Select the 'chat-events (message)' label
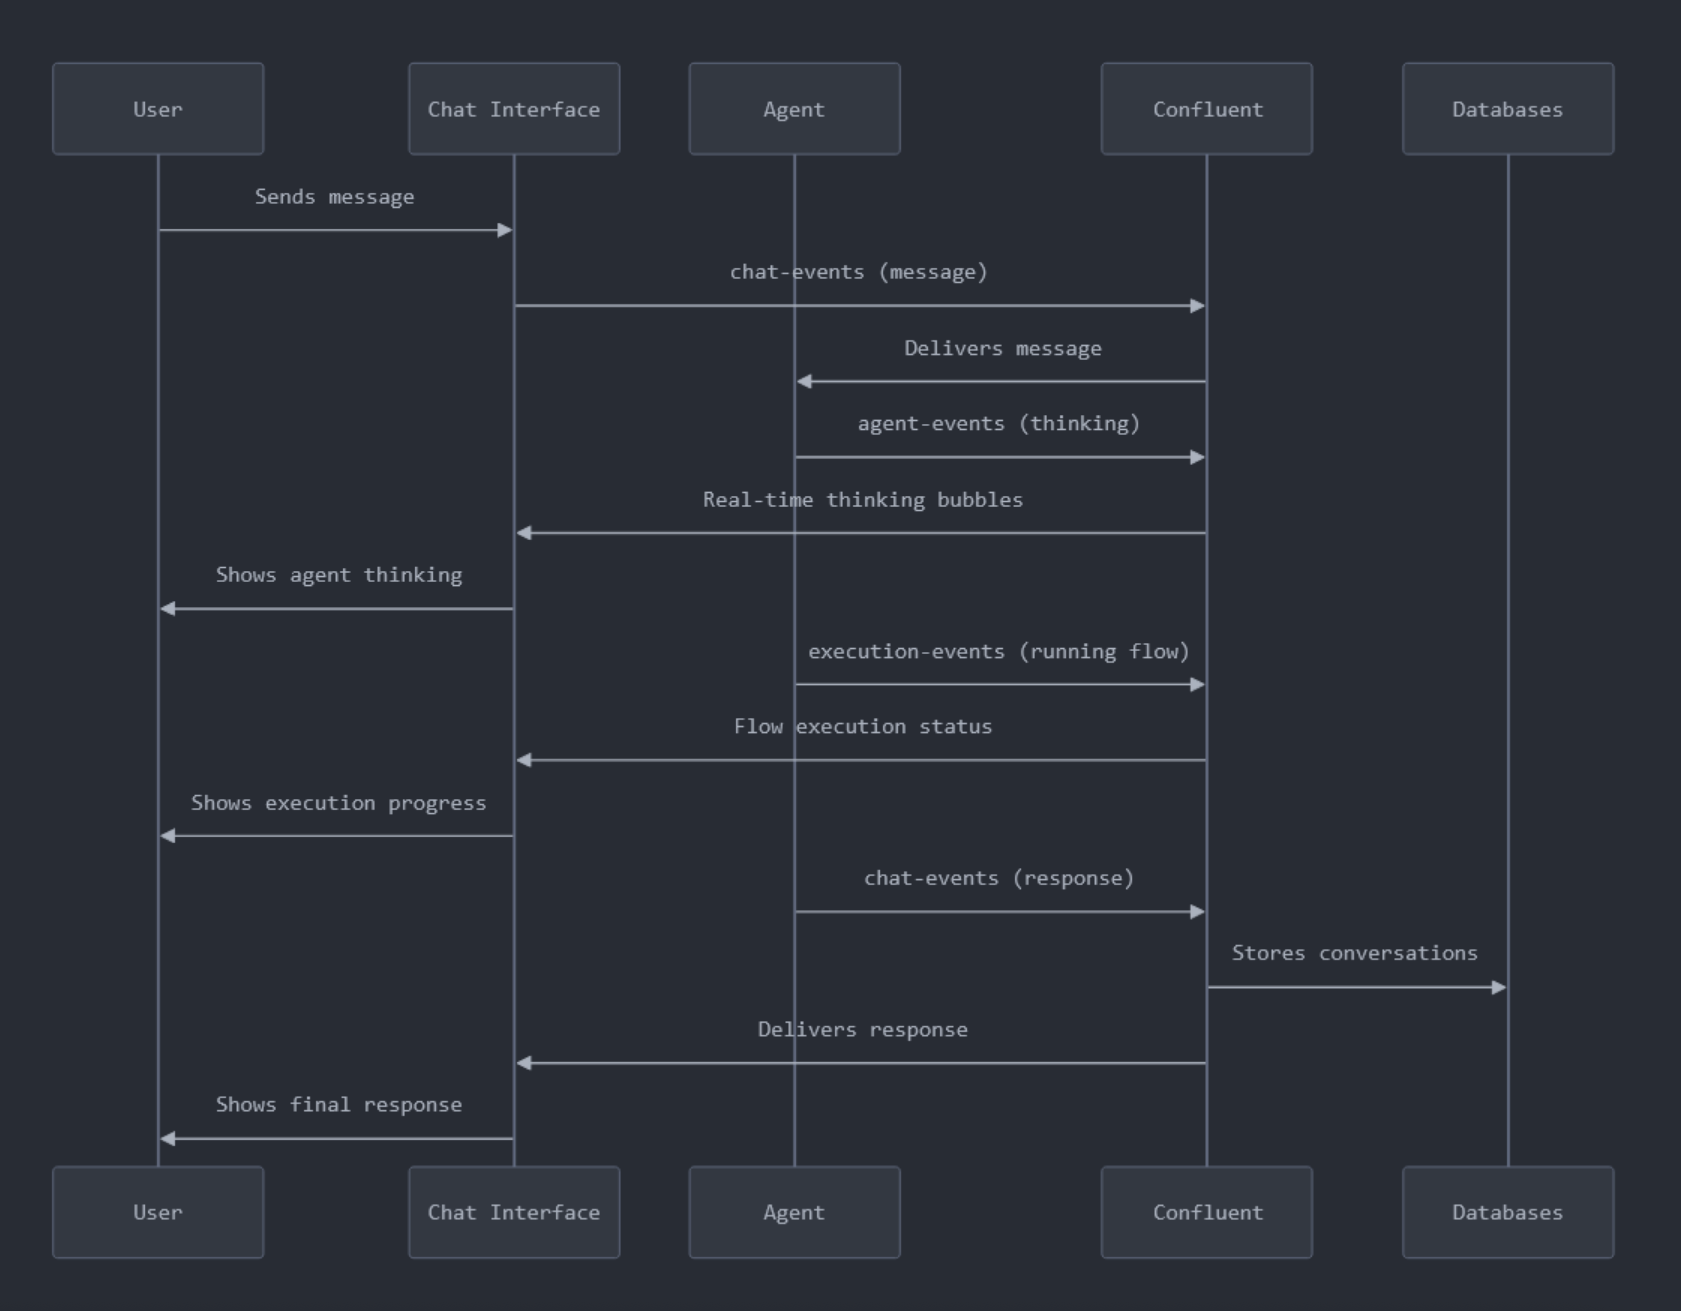The width and height of the screenshot is (1681, 1311). (859, 272)
